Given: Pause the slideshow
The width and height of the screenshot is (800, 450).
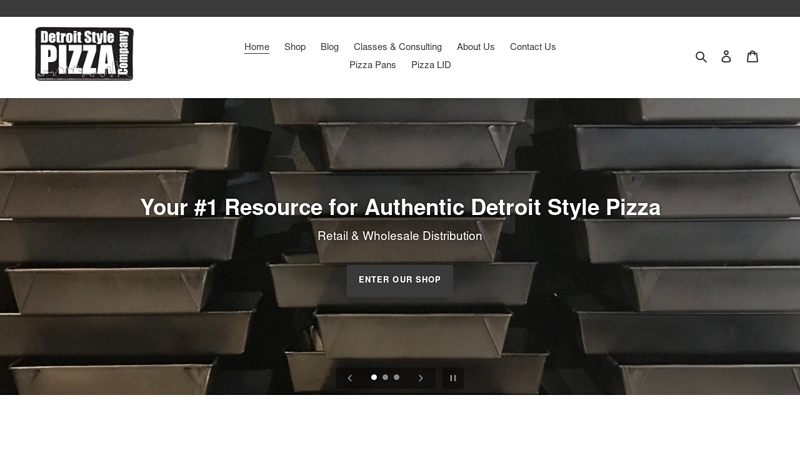Looking at the screenshot, I should pos(453,378).
